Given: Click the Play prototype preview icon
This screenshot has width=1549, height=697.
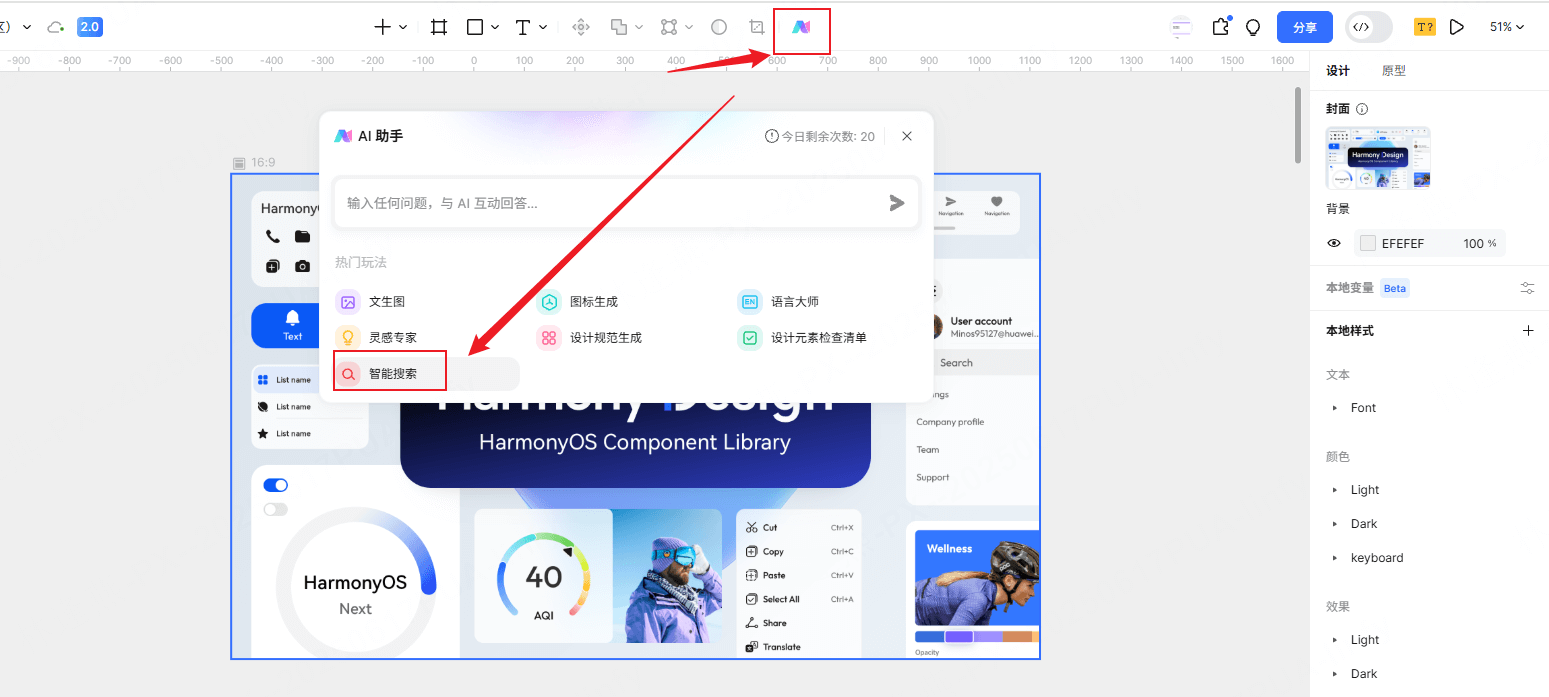Looking at the screenshot, I should pyautogui.click(x=1457, y=27).
